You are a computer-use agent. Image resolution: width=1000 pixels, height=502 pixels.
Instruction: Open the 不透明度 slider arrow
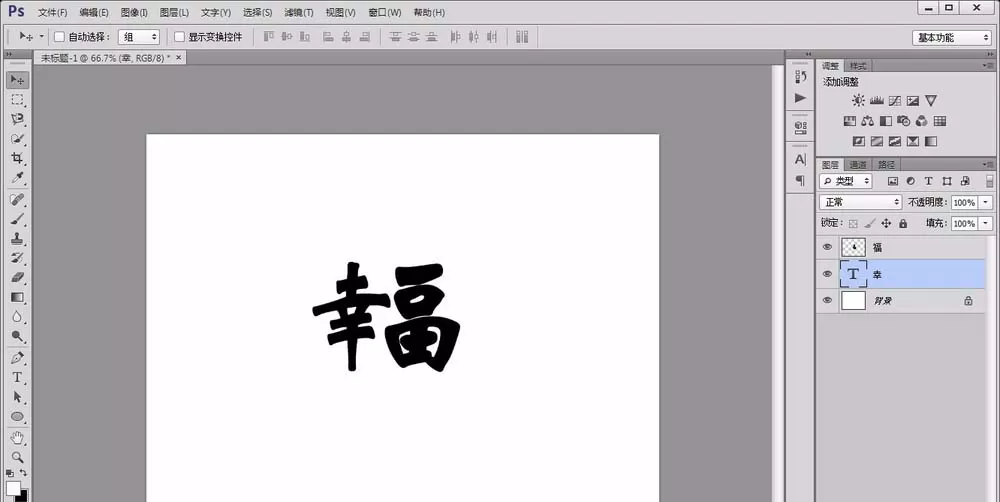pos(986,202)
